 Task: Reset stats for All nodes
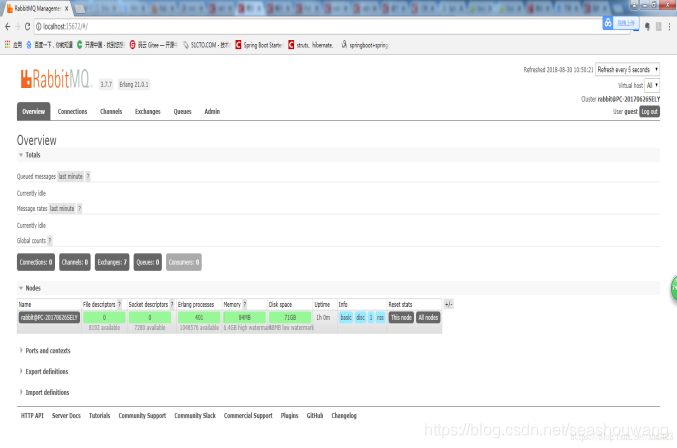point(428,317)
